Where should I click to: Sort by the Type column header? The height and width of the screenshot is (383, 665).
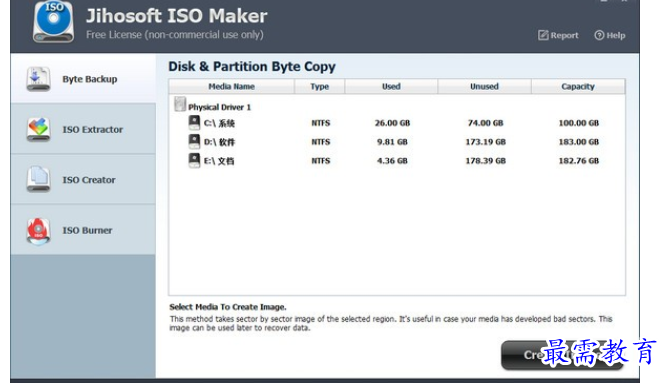(x=319, y=87)
